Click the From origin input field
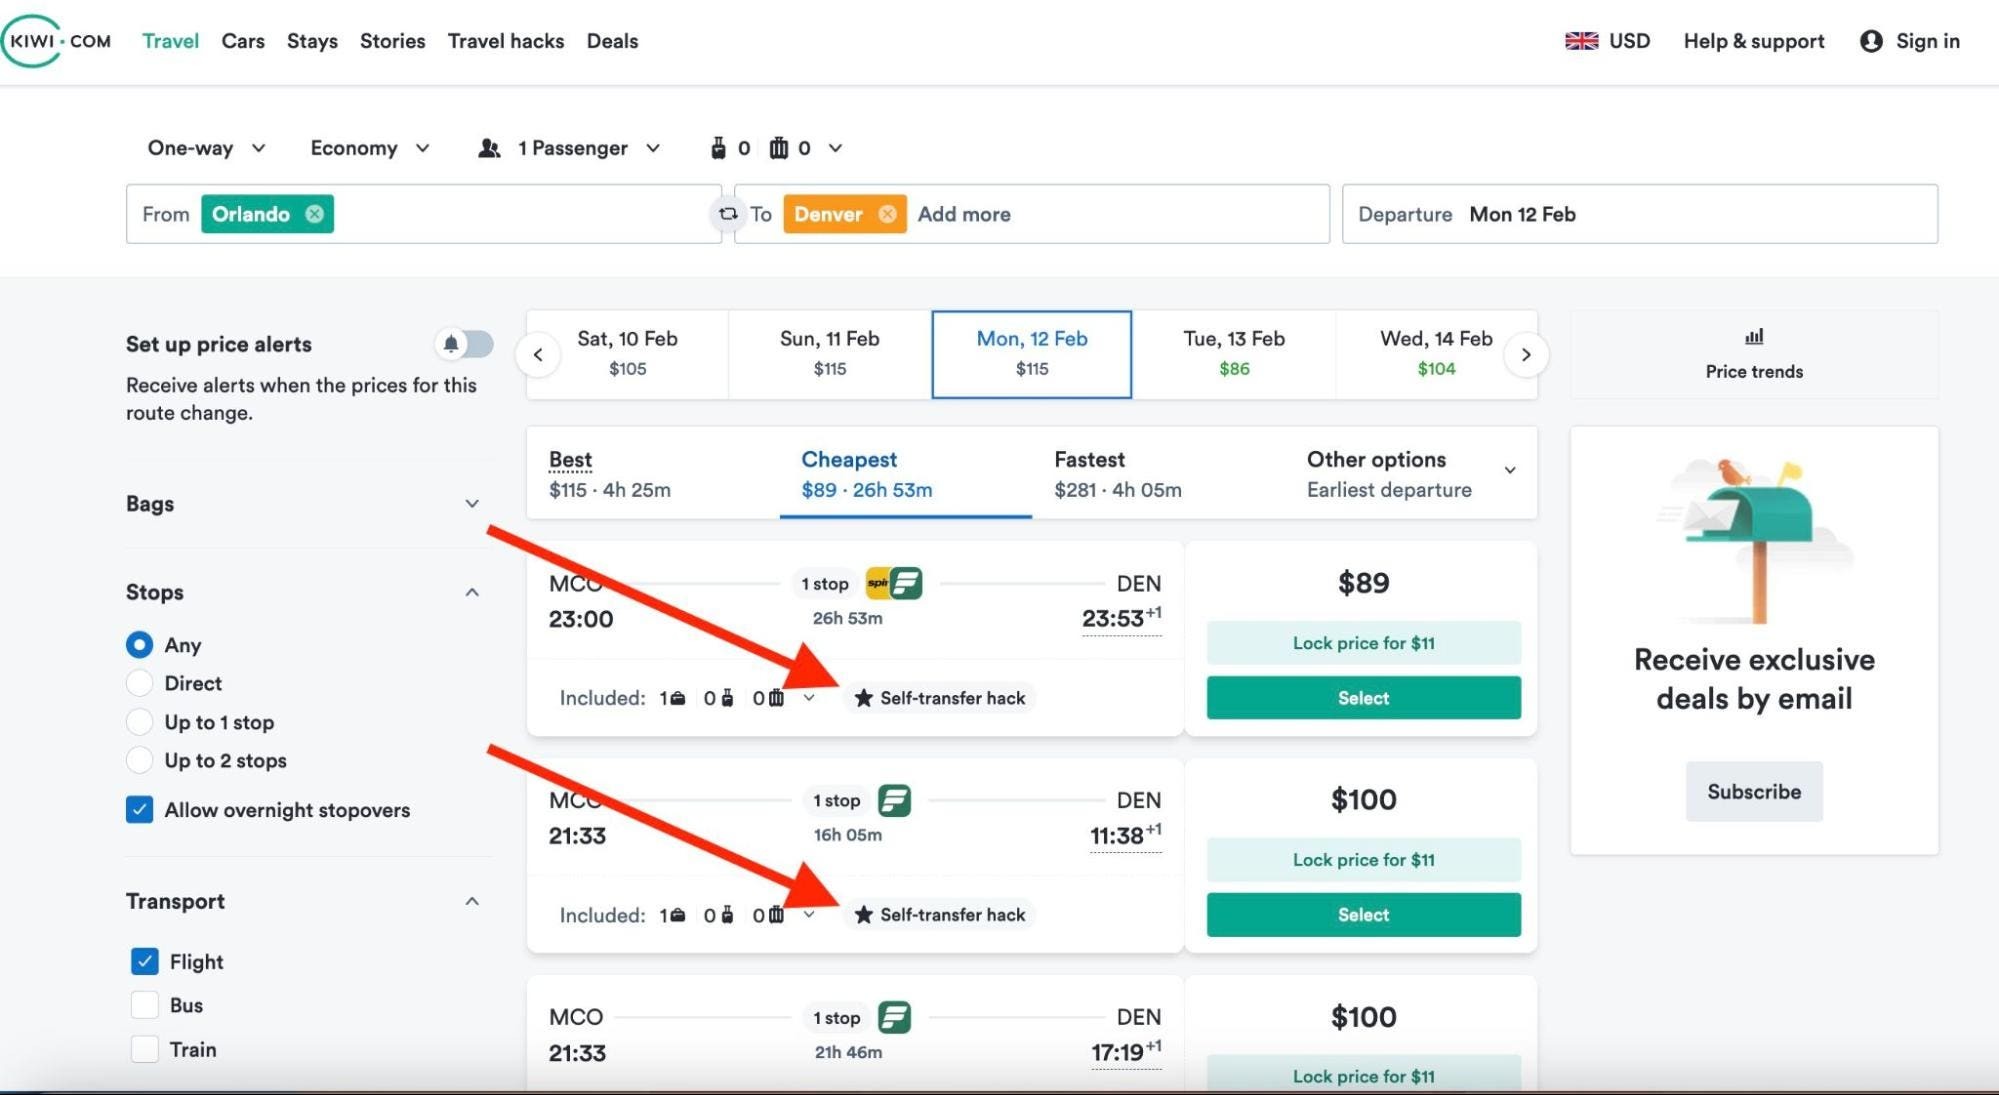The image size is (1999, 1095). [x=423, y=214]
